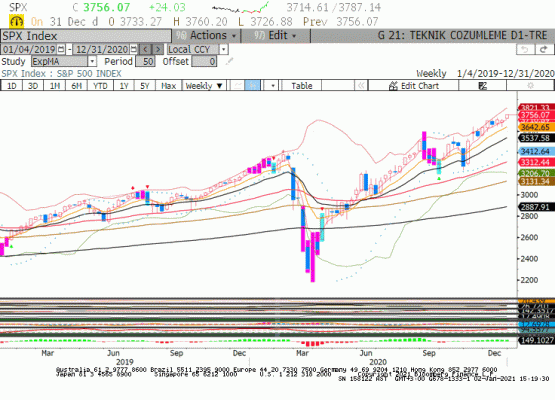Click the Low value 3726.88
Viewport: 555px width, 400px height.
[271, 22]
